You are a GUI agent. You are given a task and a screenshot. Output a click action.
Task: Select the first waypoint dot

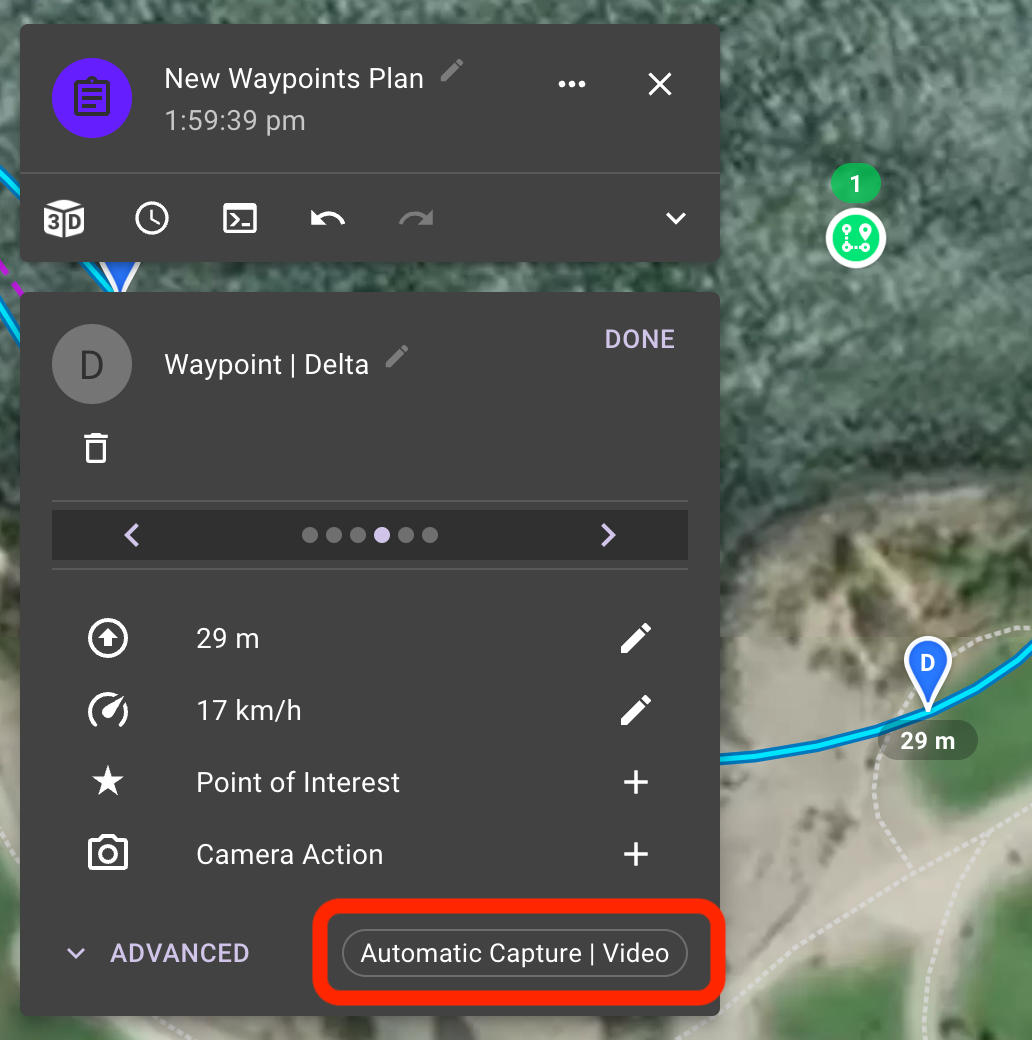click(x=310, y=535)
